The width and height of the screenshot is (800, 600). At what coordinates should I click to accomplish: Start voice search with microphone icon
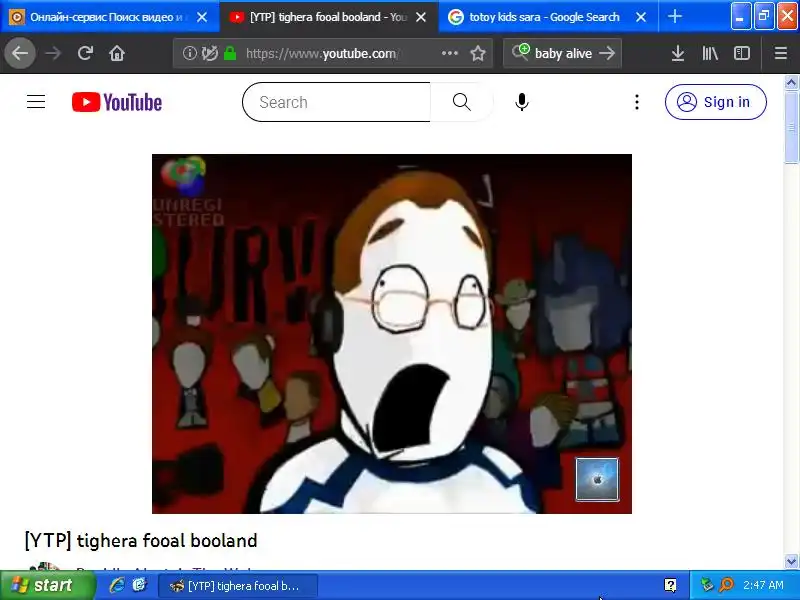tap(521, 102)
